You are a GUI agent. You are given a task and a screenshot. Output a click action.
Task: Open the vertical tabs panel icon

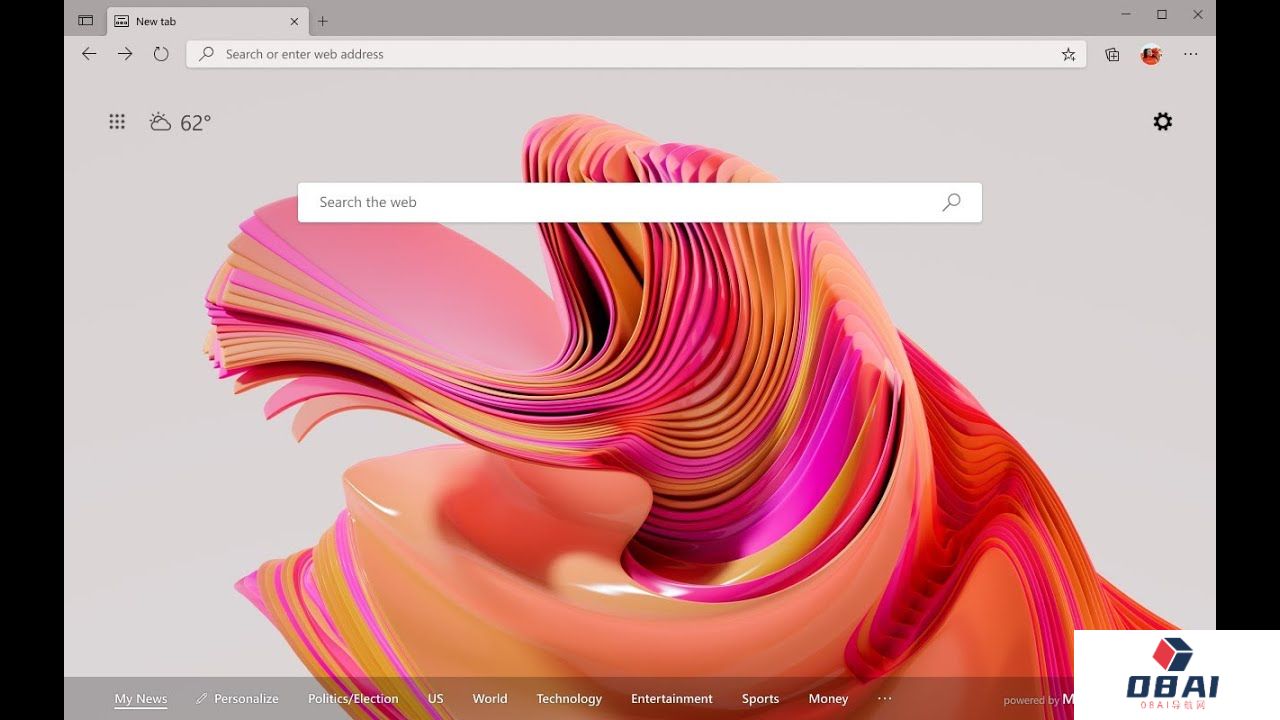[86, 20]
